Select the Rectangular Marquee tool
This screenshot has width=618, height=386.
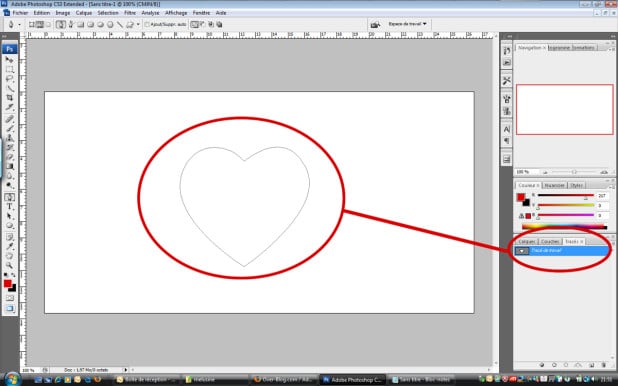tap(9, 69)
